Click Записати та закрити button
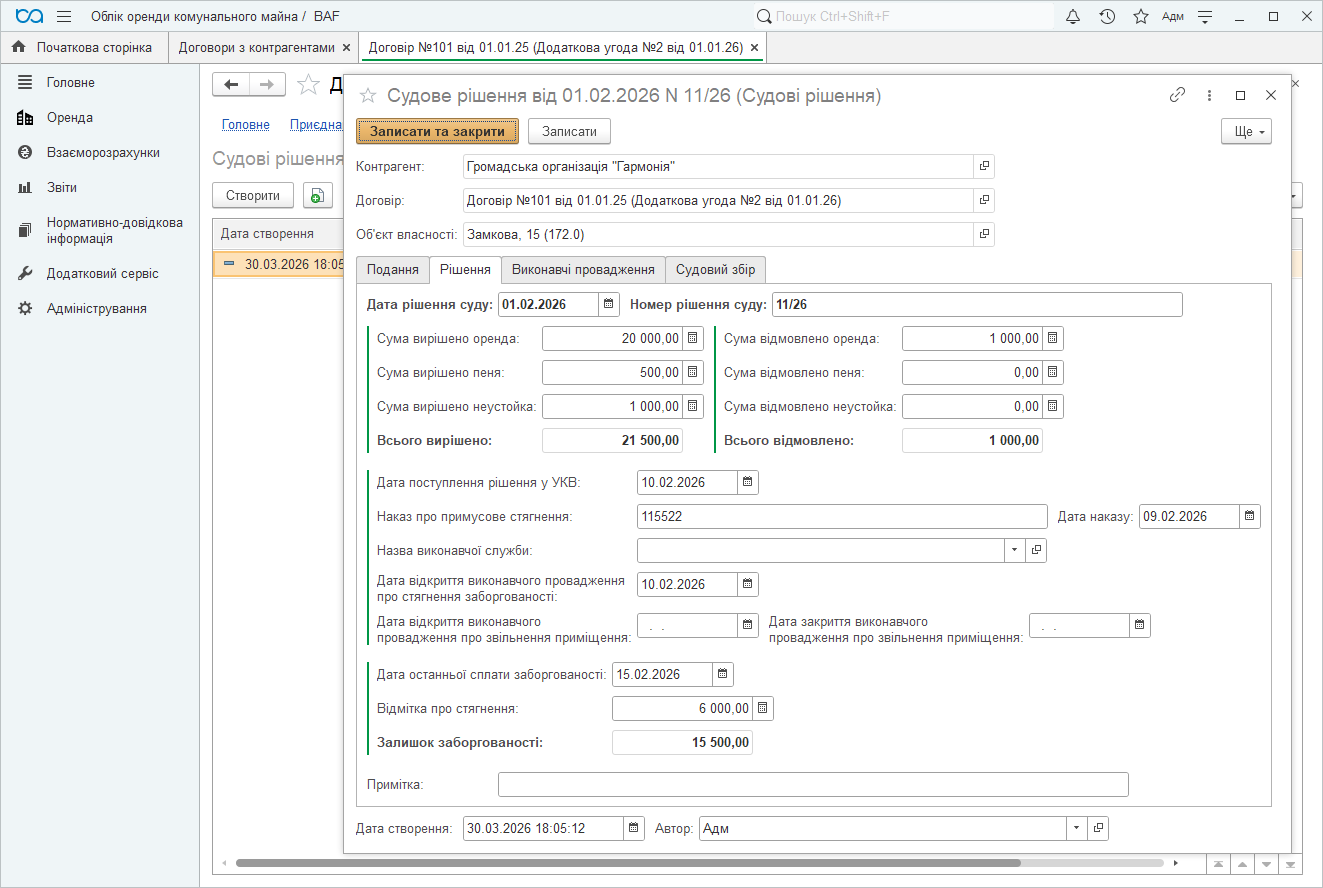1323x888 pixels. tap(437, 132)
